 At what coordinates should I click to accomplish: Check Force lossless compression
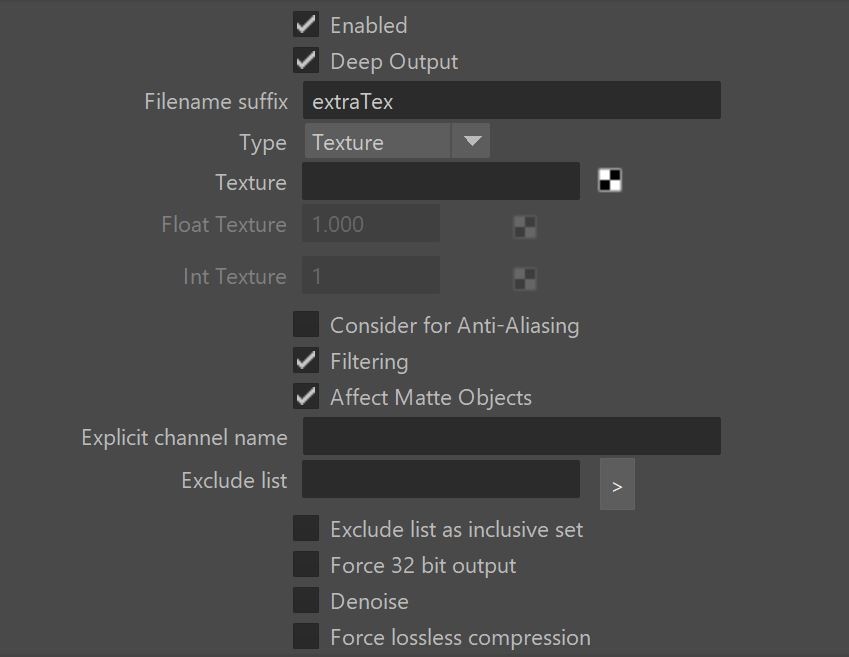click(x=306, y=636)
